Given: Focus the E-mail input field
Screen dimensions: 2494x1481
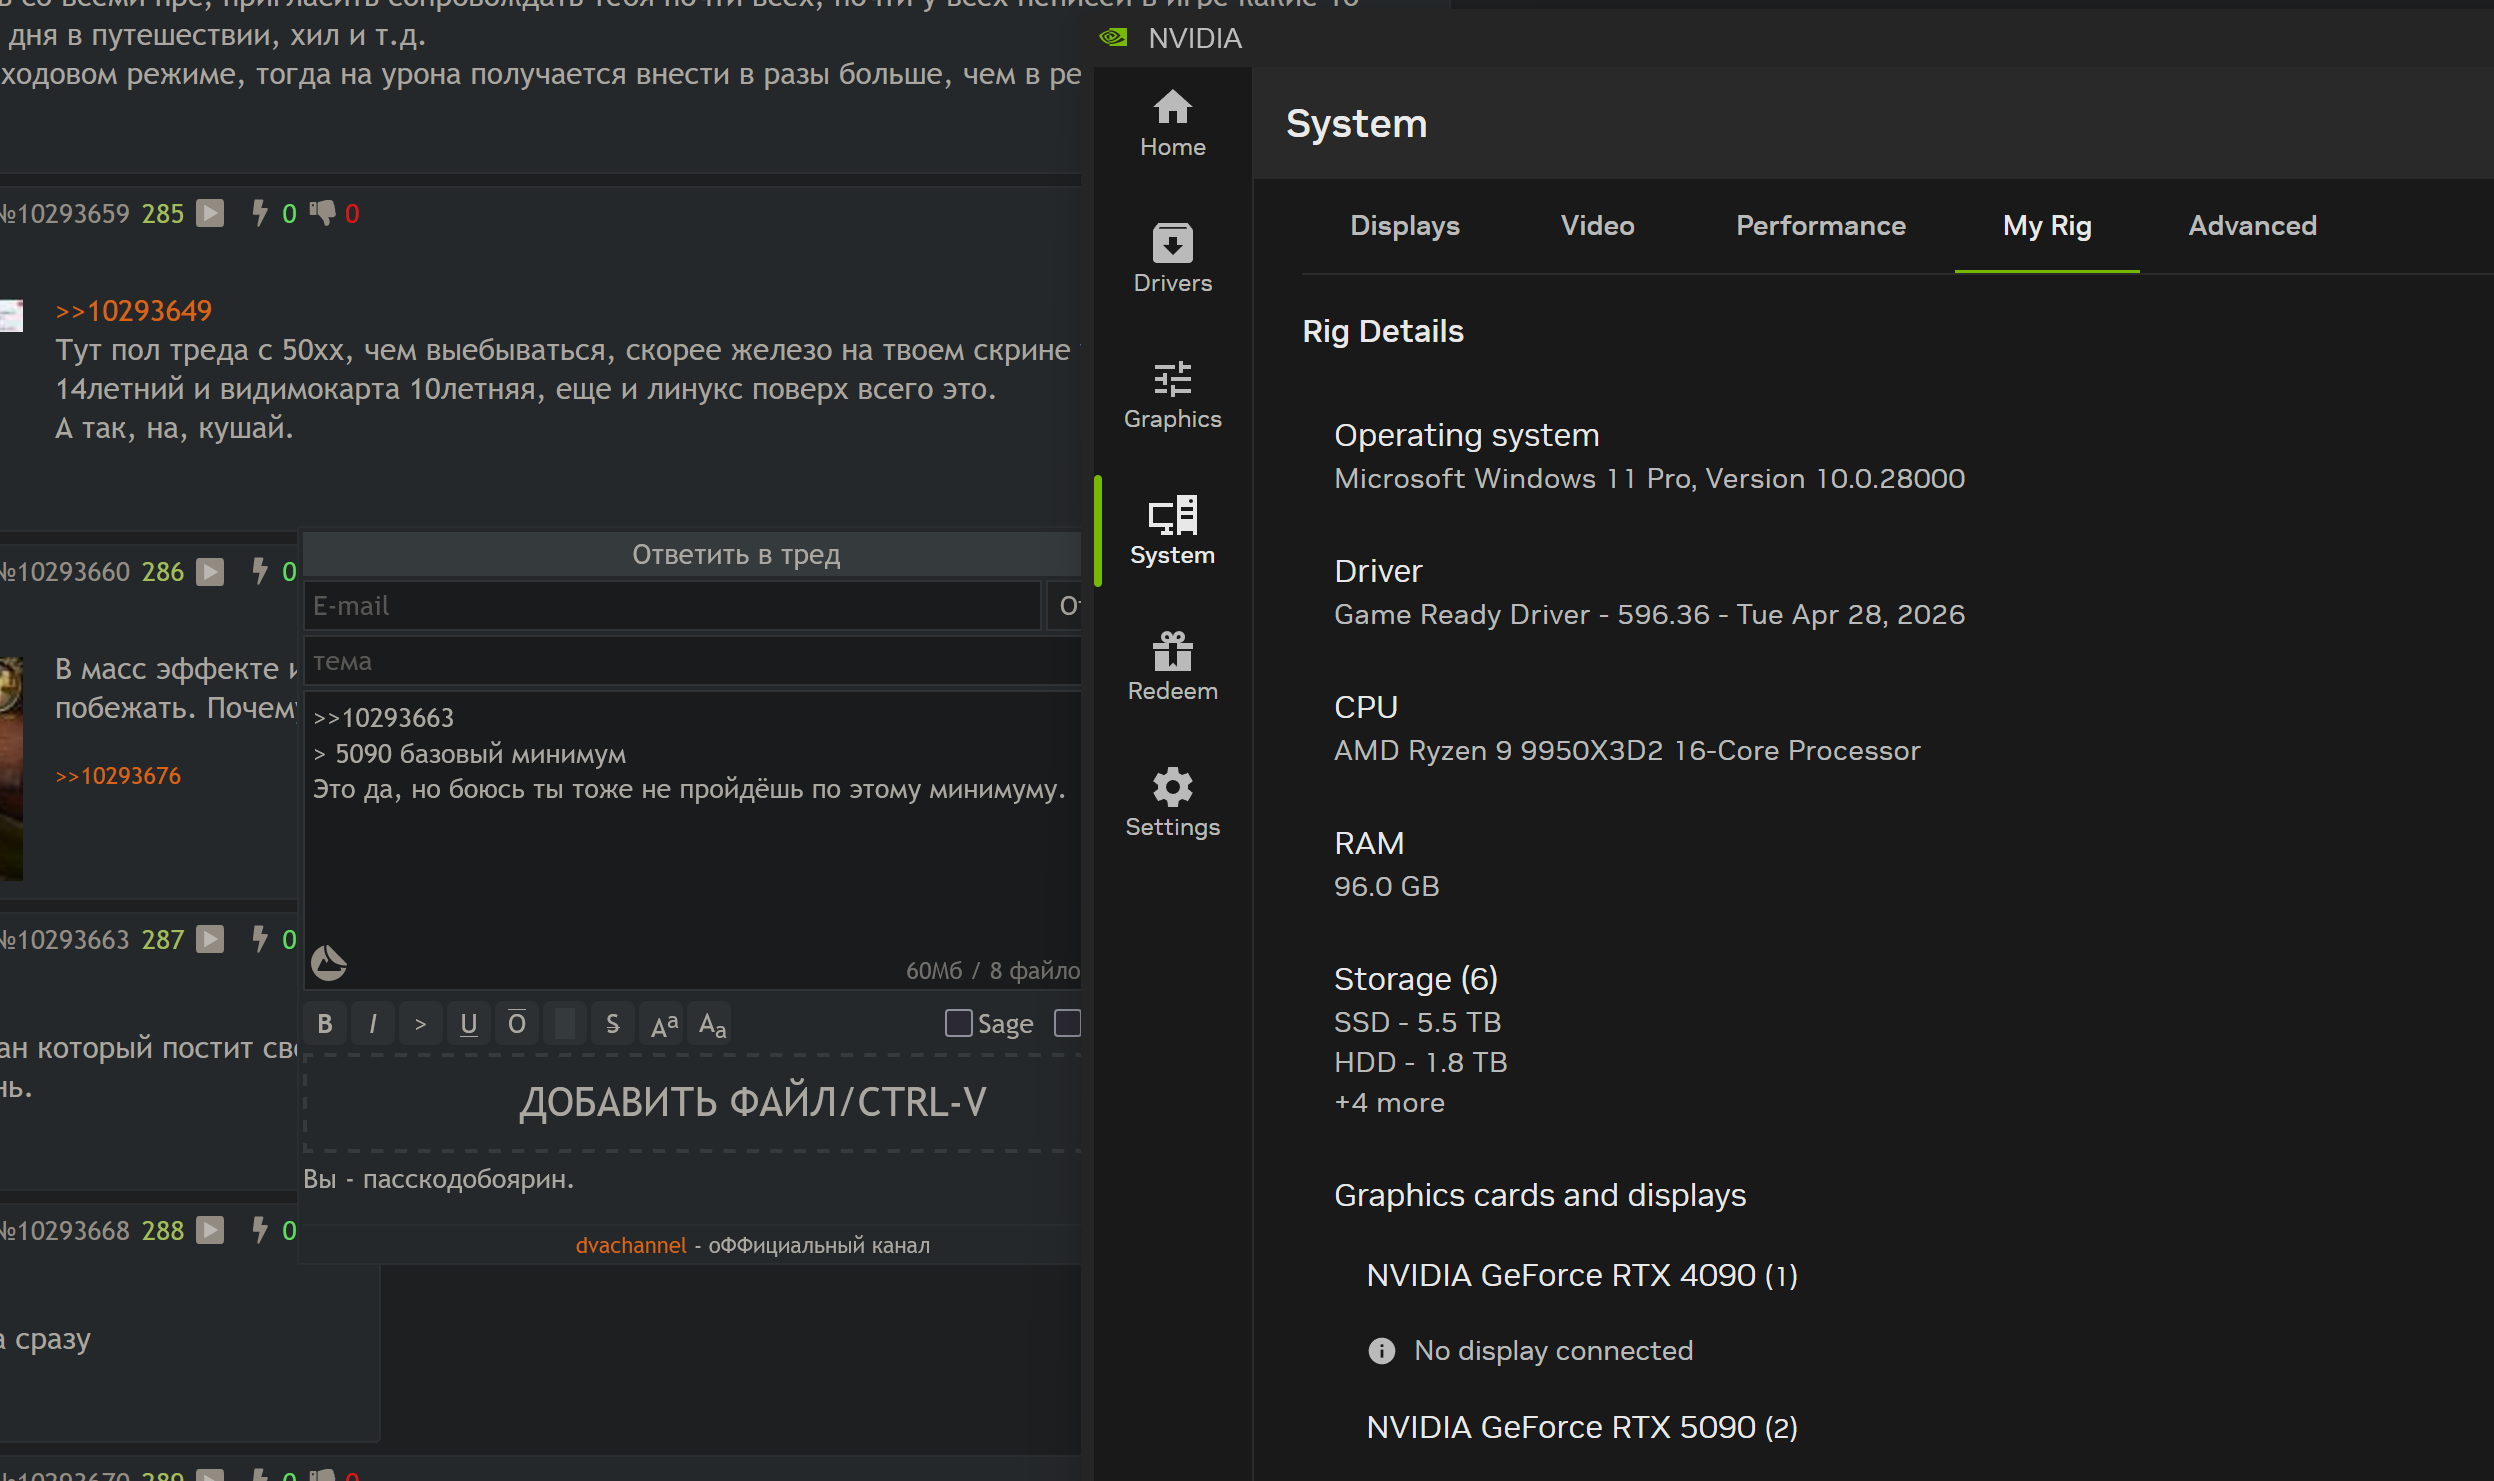Looking at the screenshot, I should (672, 606).
